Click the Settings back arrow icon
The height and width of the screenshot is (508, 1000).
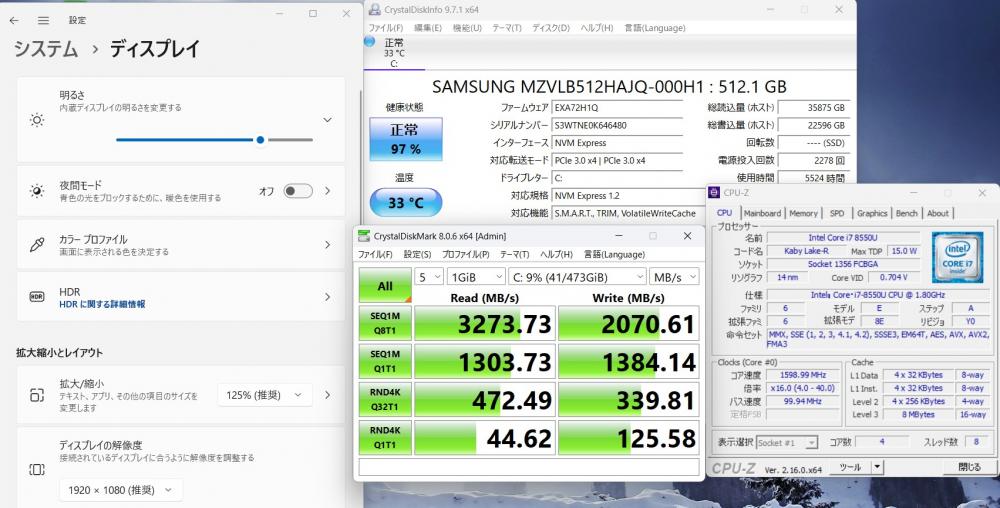pos(14,20)
